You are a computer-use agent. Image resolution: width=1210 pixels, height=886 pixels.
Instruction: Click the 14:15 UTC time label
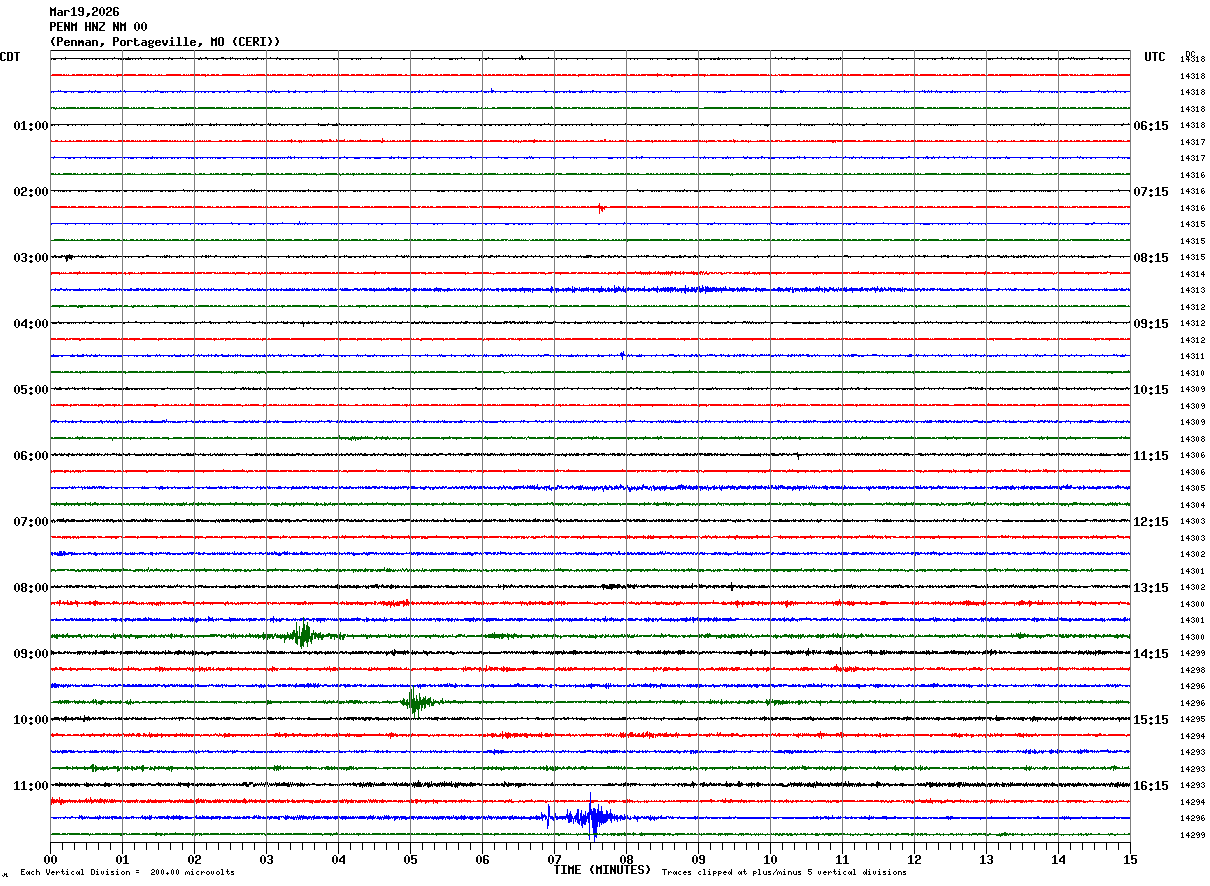tap(1151, 654)
